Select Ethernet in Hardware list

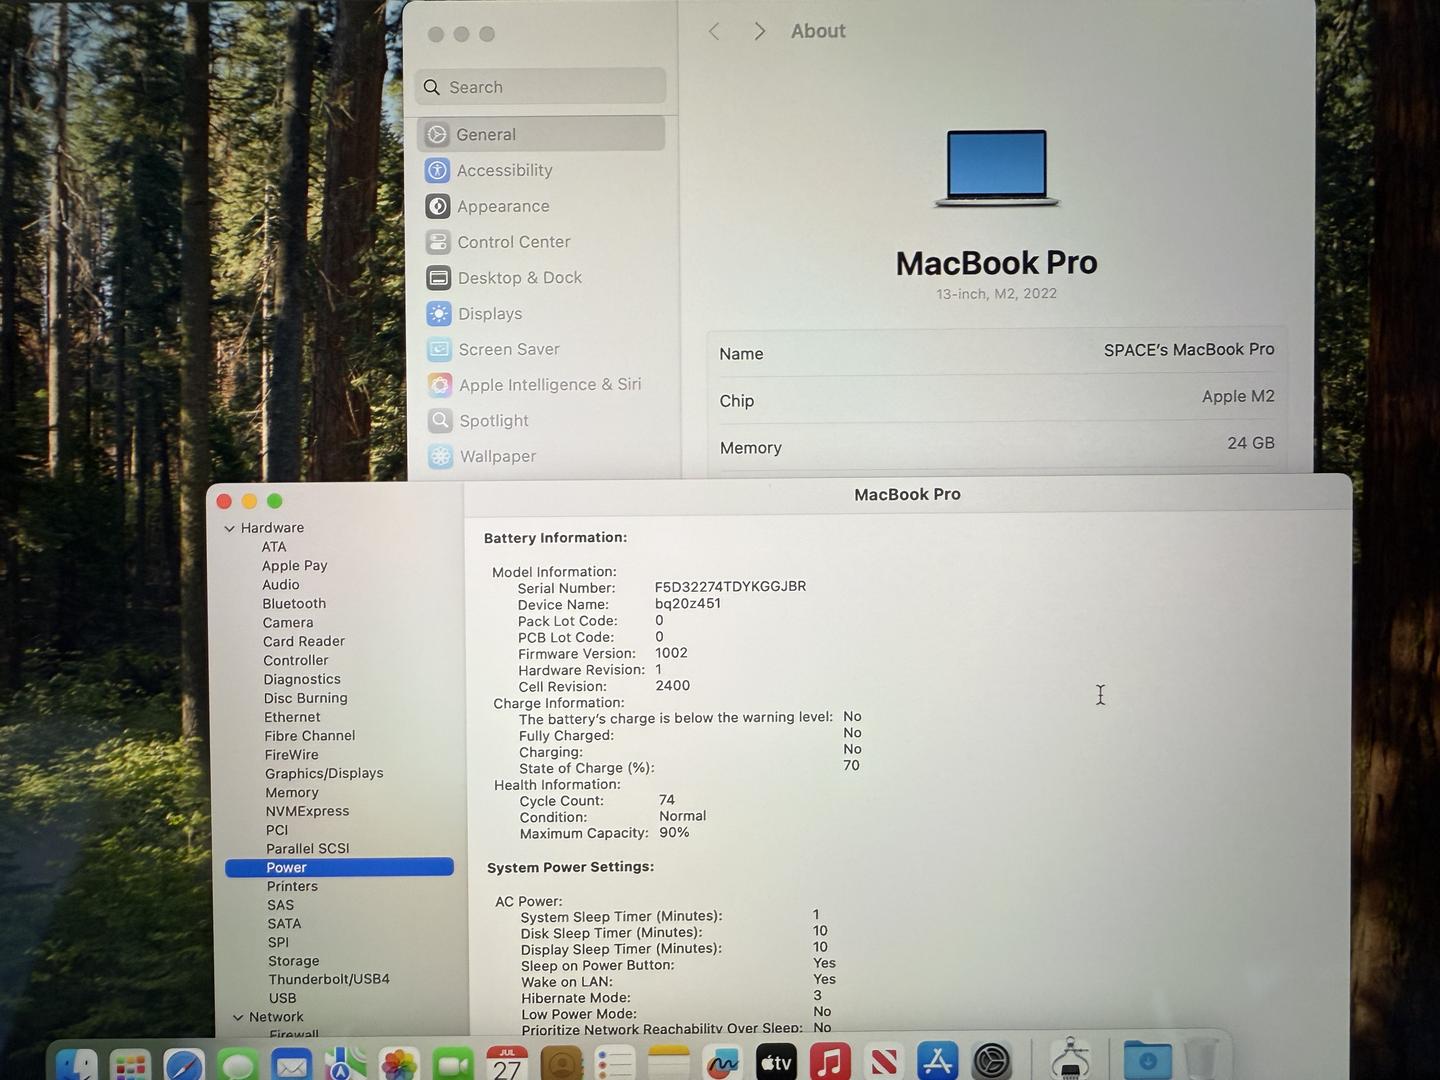[x=292, y=718]
